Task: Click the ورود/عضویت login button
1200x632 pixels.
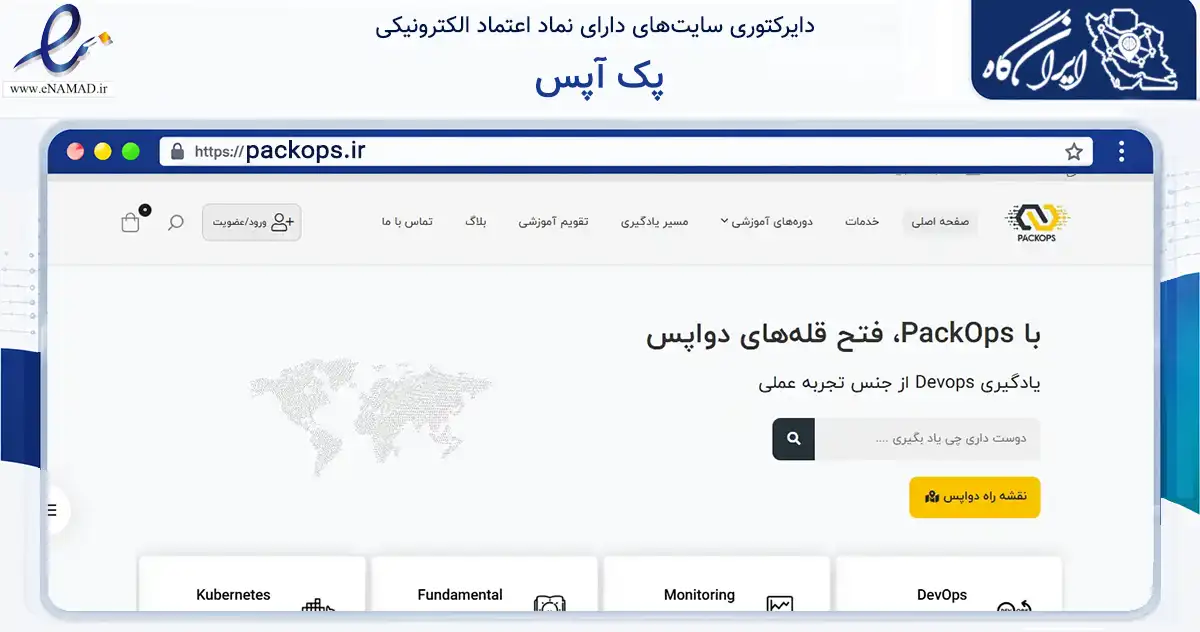Action: pyautogui.click(x=252, y=222)
